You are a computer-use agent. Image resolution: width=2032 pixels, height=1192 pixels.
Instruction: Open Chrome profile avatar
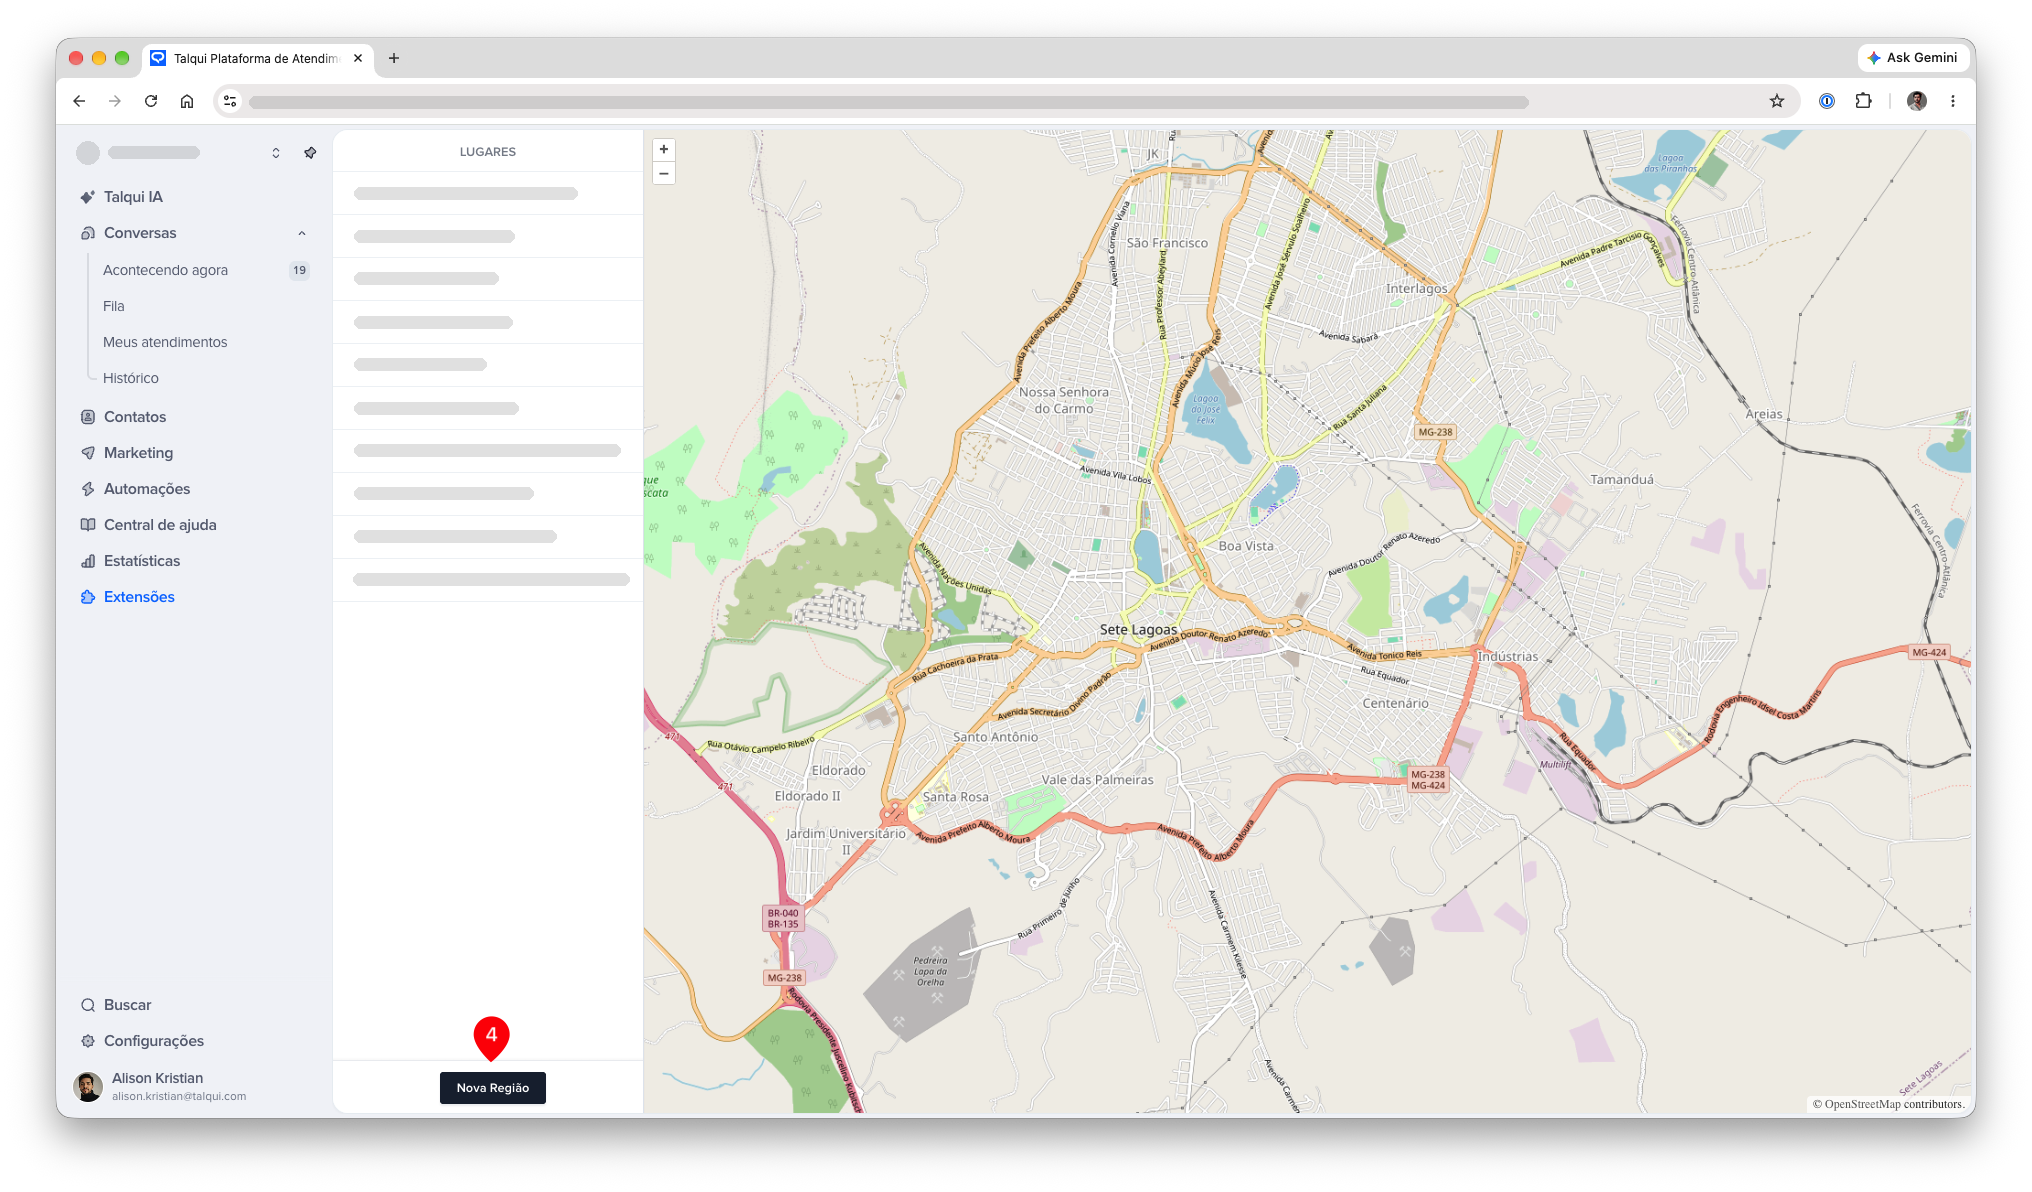point(1917,101)
